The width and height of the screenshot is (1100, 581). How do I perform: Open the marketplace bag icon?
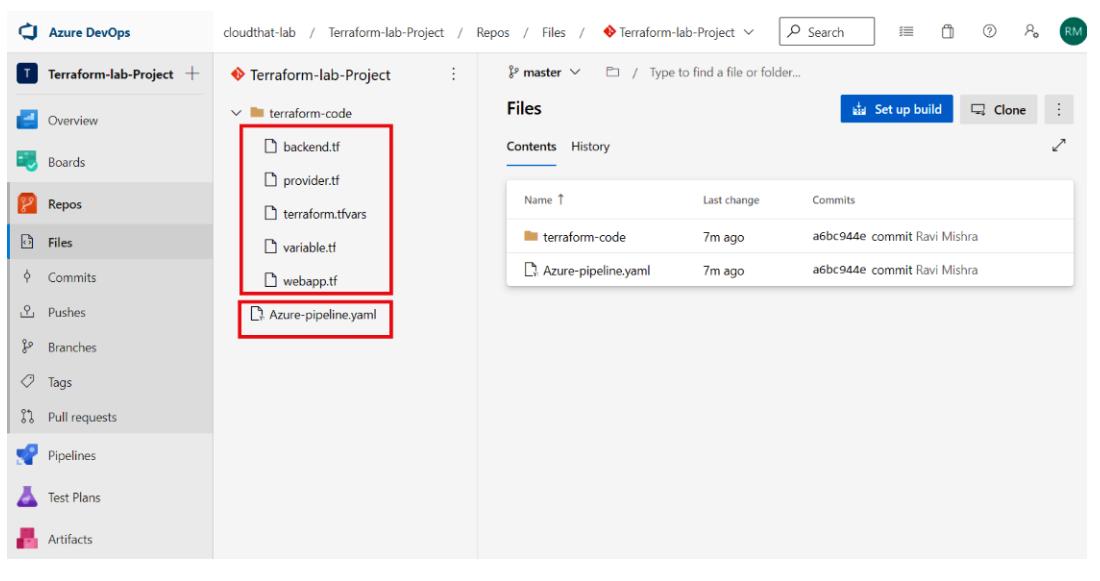[948, 32]
